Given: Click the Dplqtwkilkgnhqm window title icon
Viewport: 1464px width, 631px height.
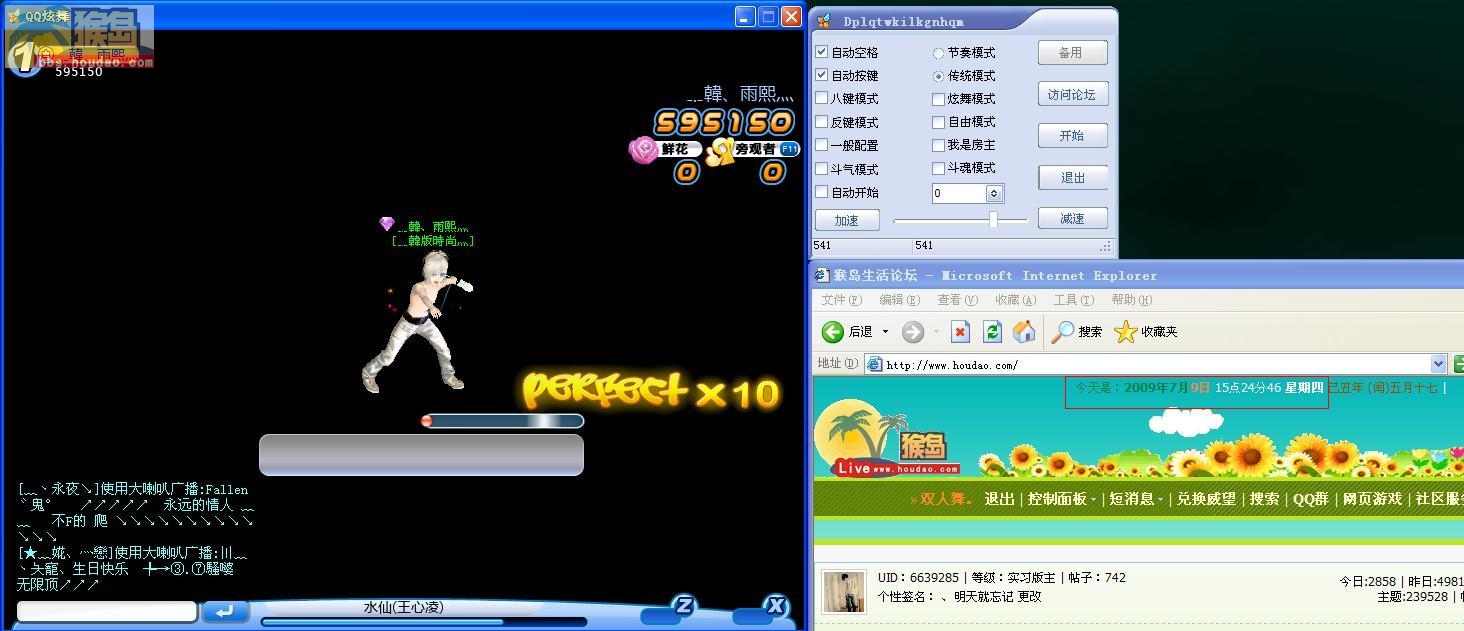Looking at the screenshot, I should tap(824, 21).
